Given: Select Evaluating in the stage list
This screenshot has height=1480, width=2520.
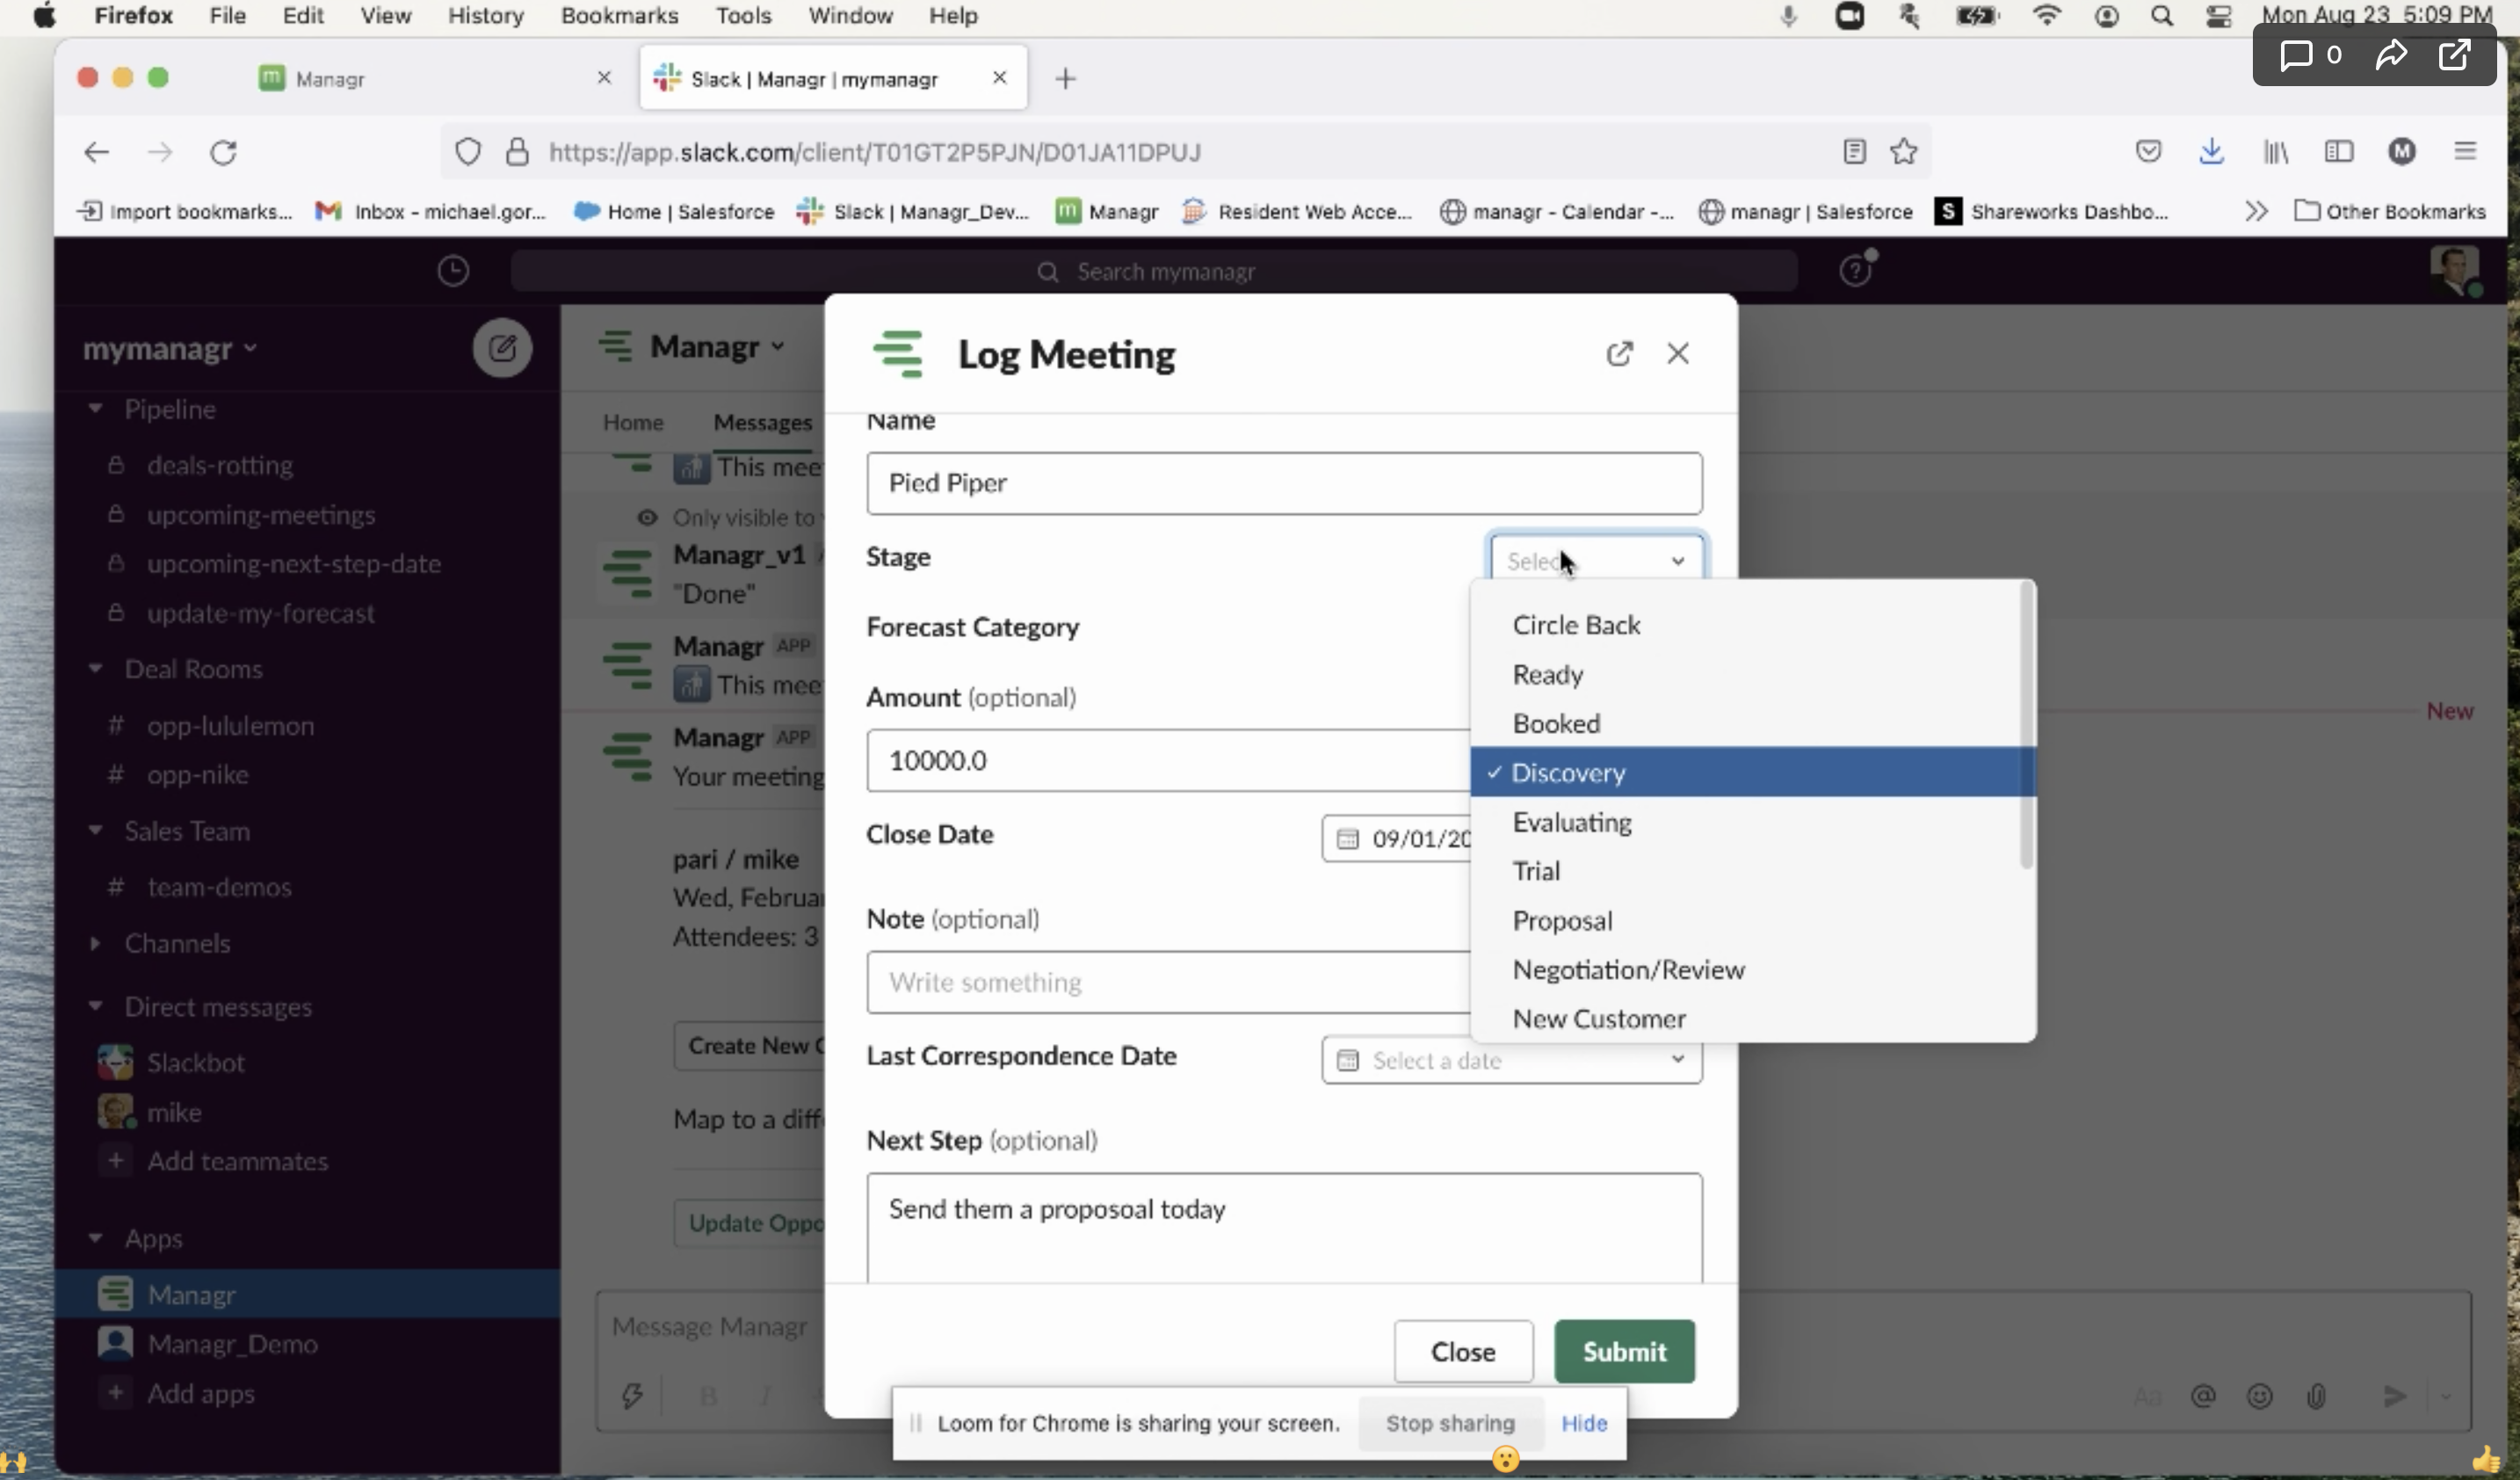Looking at the screenshot, I should (x=1571, y=822).
